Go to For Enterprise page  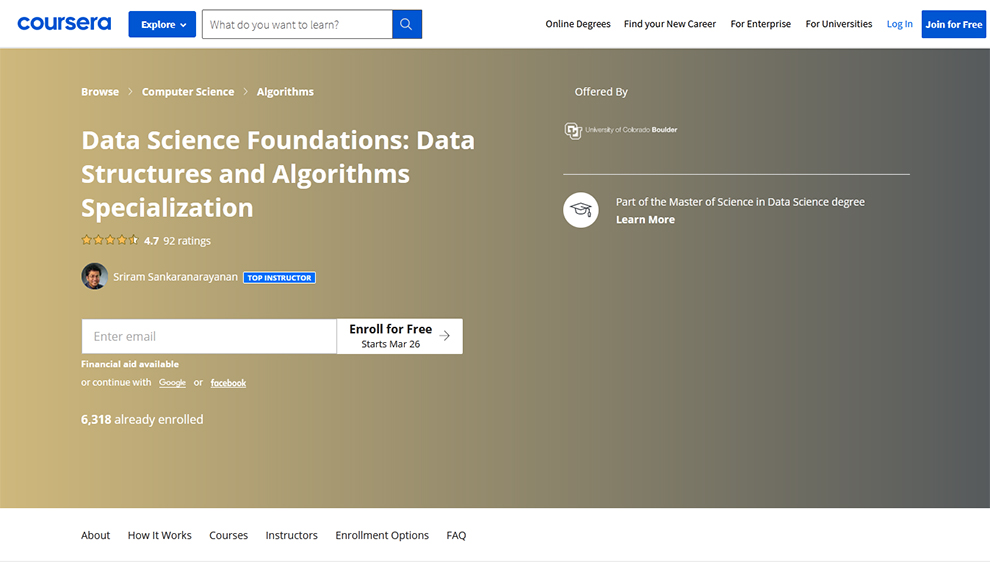(760, 24)
